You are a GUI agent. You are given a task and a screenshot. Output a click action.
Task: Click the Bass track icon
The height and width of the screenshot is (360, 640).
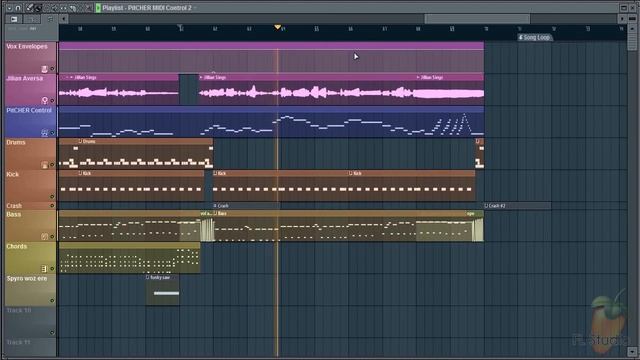[x=44, y=236]
